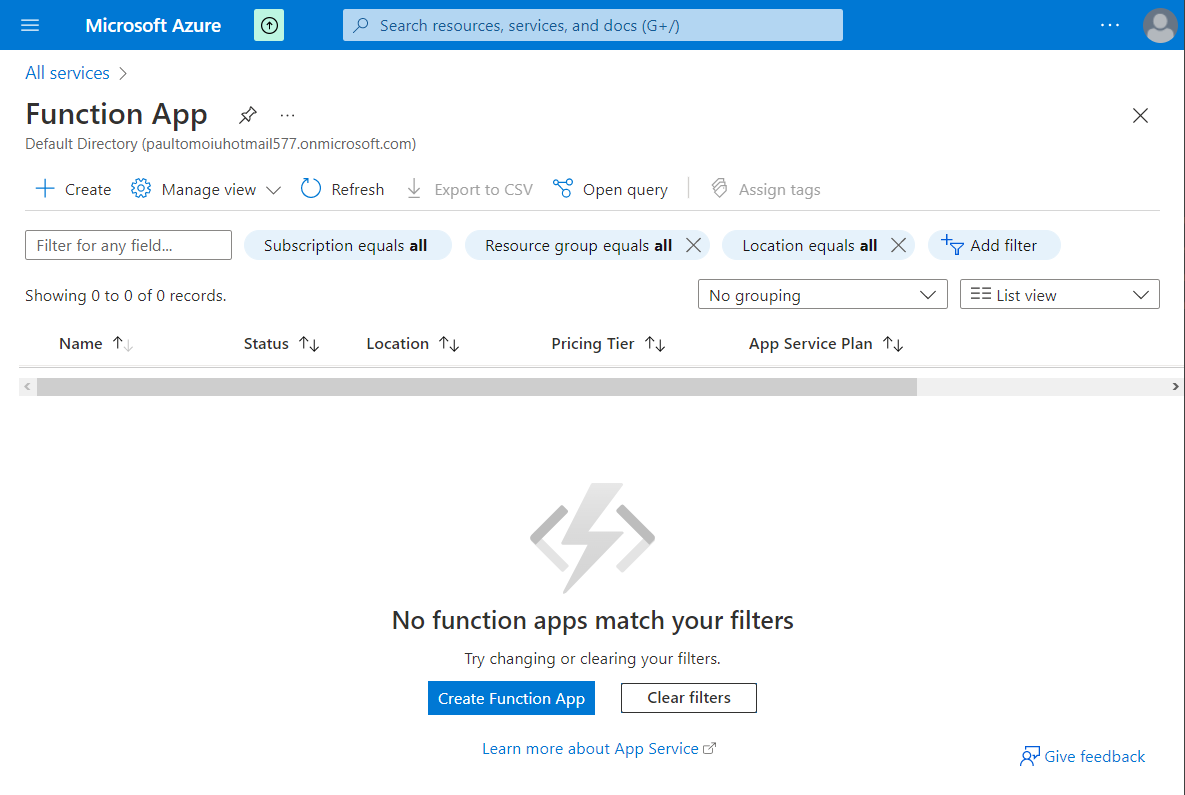Focus the Search resources, services, and docs box
1185x795 pixels.
click(x=592, y=25)
